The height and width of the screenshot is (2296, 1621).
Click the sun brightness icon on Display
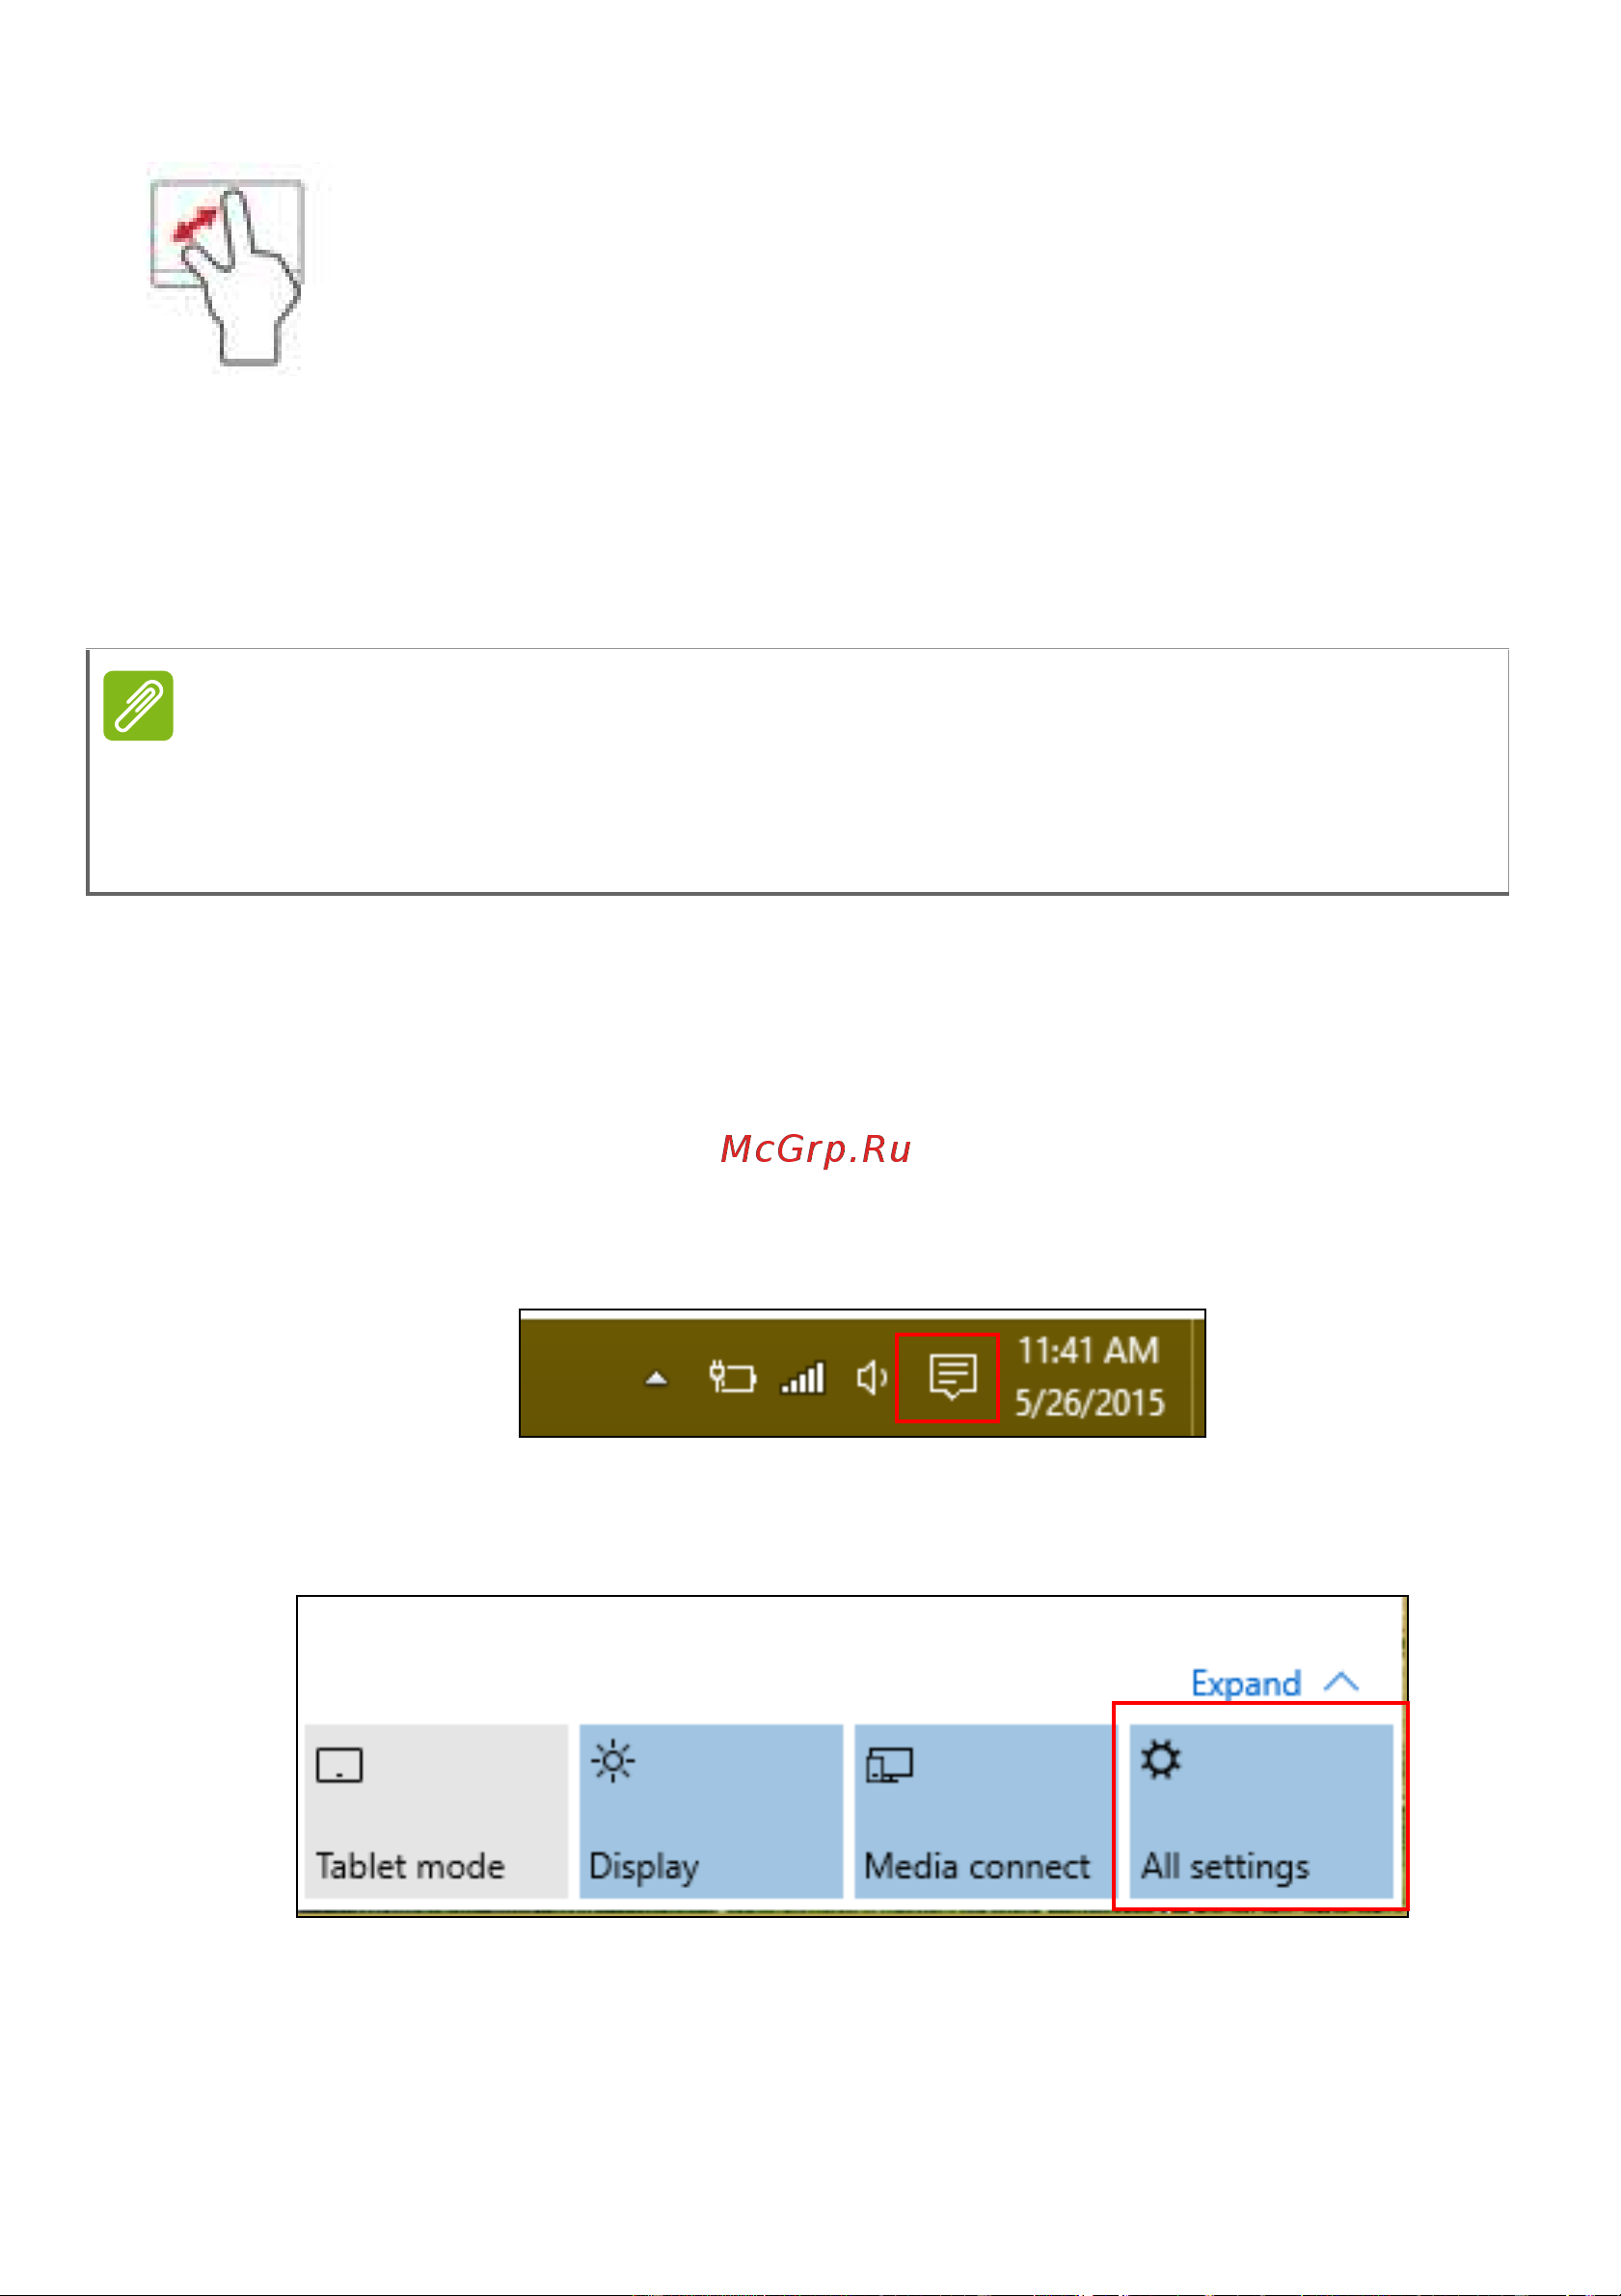pyautogui.click(x=613, y=1761)
